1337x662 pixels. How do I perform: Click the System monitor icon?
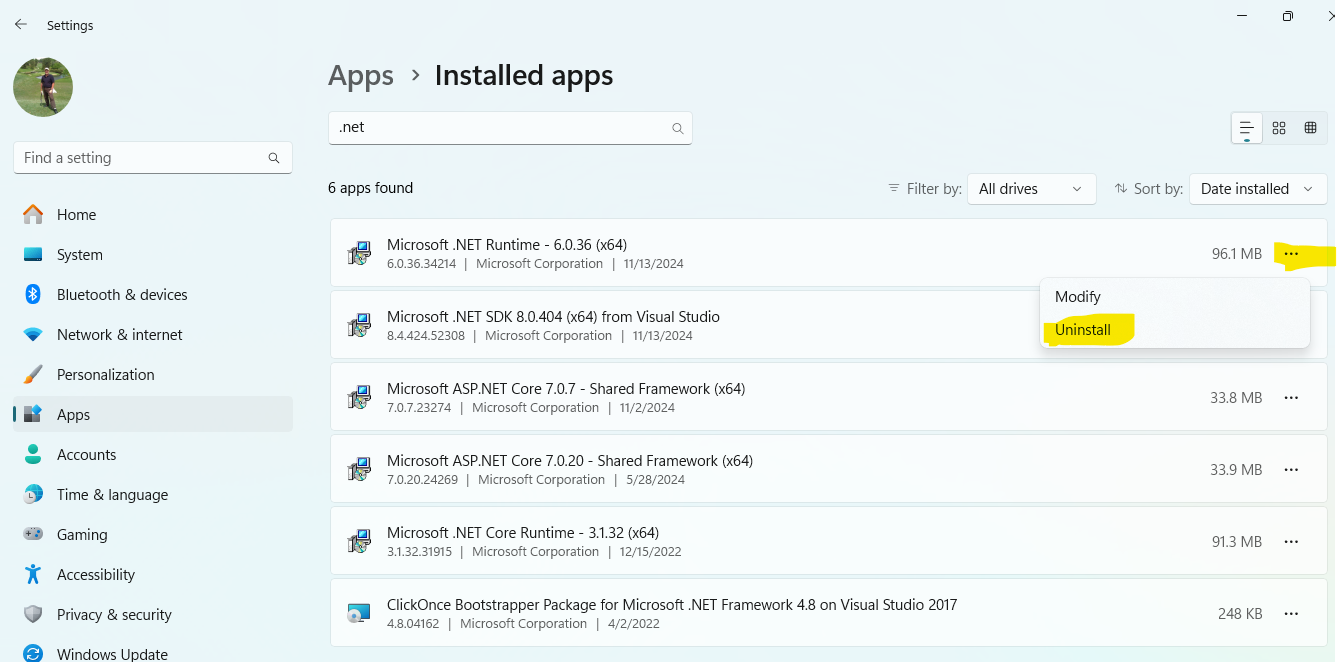(33, 255)
